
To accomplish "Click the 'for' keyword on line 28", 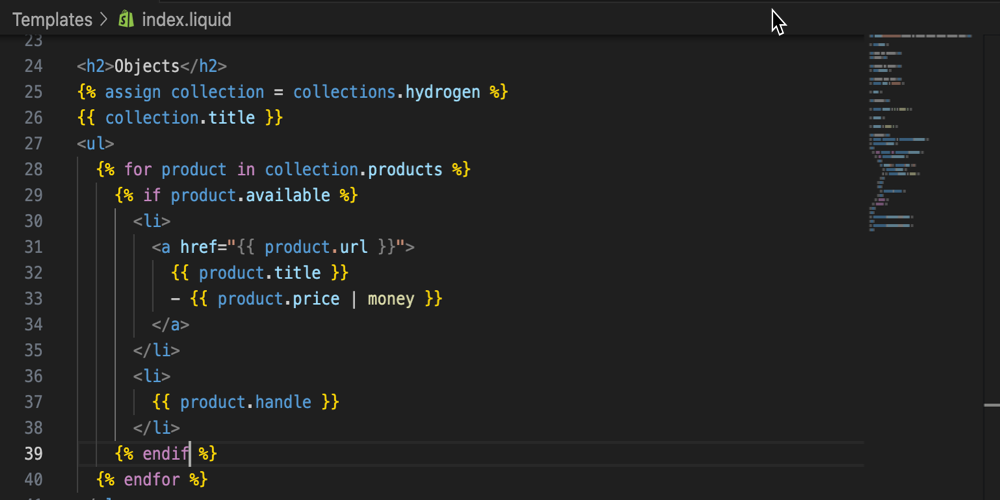I will (x=138, y=170).
